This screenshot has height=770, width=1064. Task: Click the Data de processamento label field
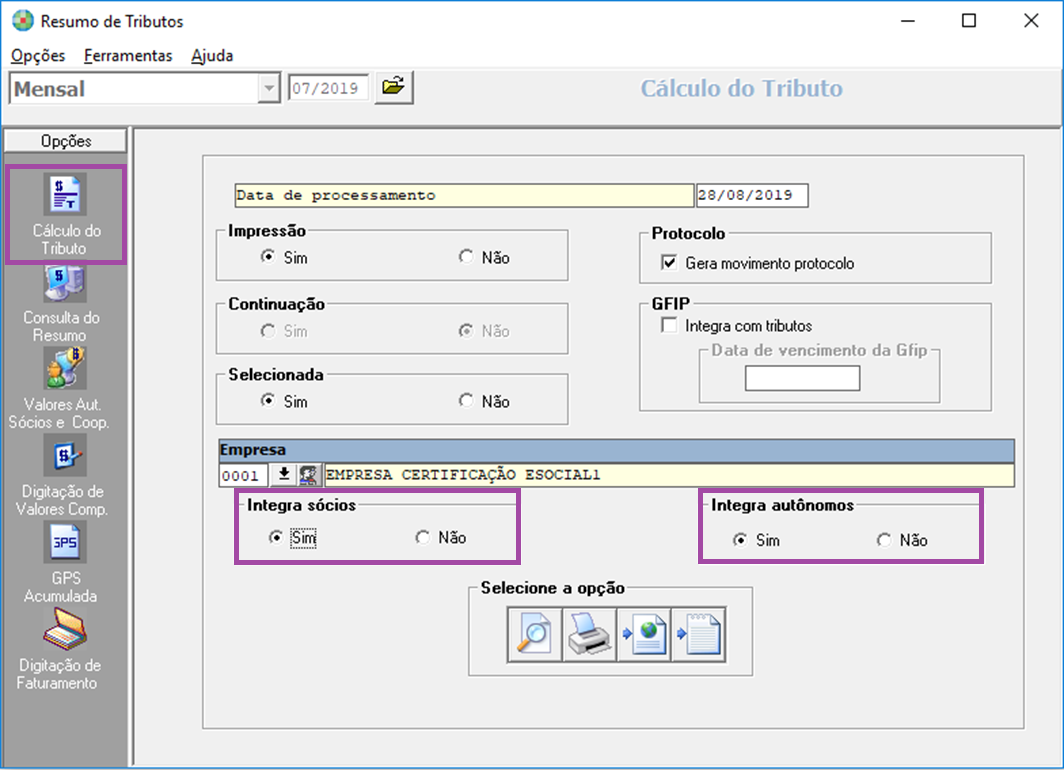tap(464, 195)
